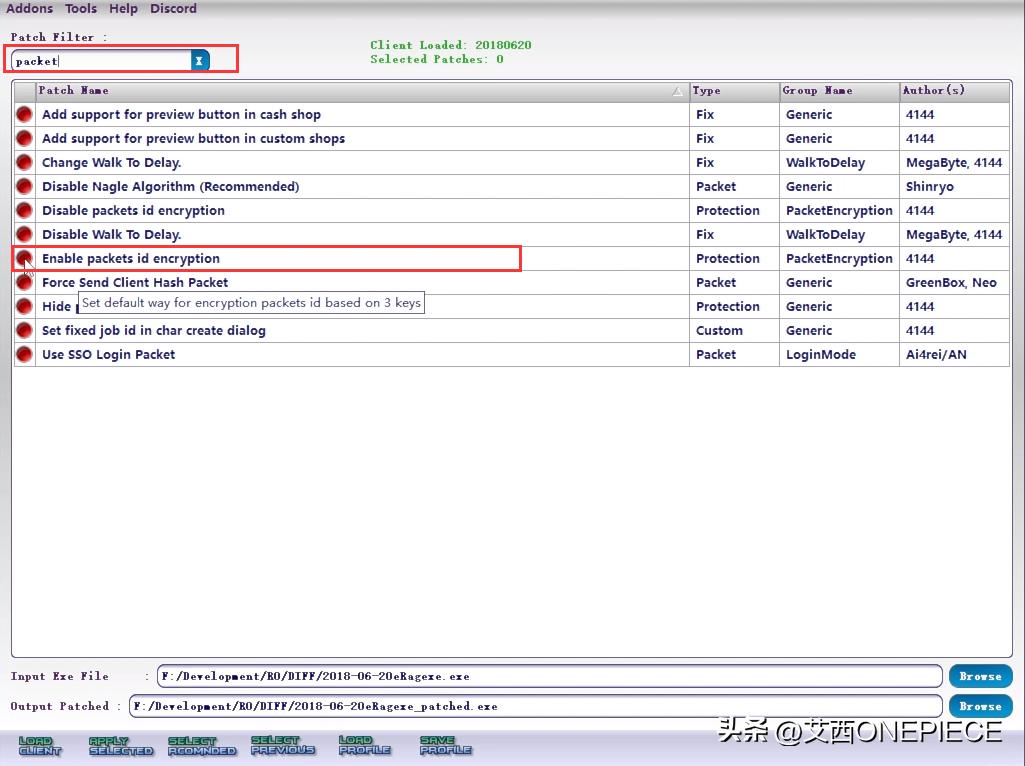Click the Load Profile button
The height and width of the screenshot is (766, 1025).
click(x=364, y=746)
